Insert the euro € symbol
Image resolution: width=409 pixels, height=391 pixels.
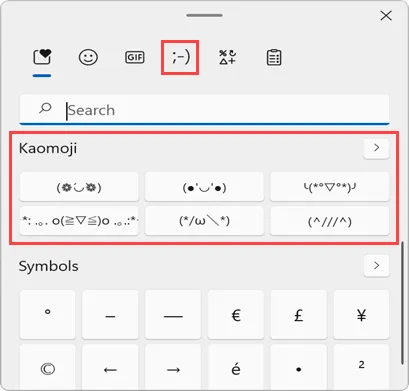(x=236, y=315)
